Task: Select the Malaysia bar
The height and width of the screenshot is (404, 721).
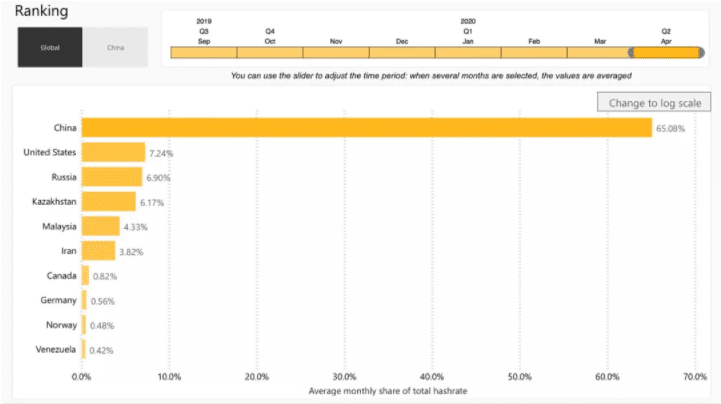Action: (x=100, y=226)
